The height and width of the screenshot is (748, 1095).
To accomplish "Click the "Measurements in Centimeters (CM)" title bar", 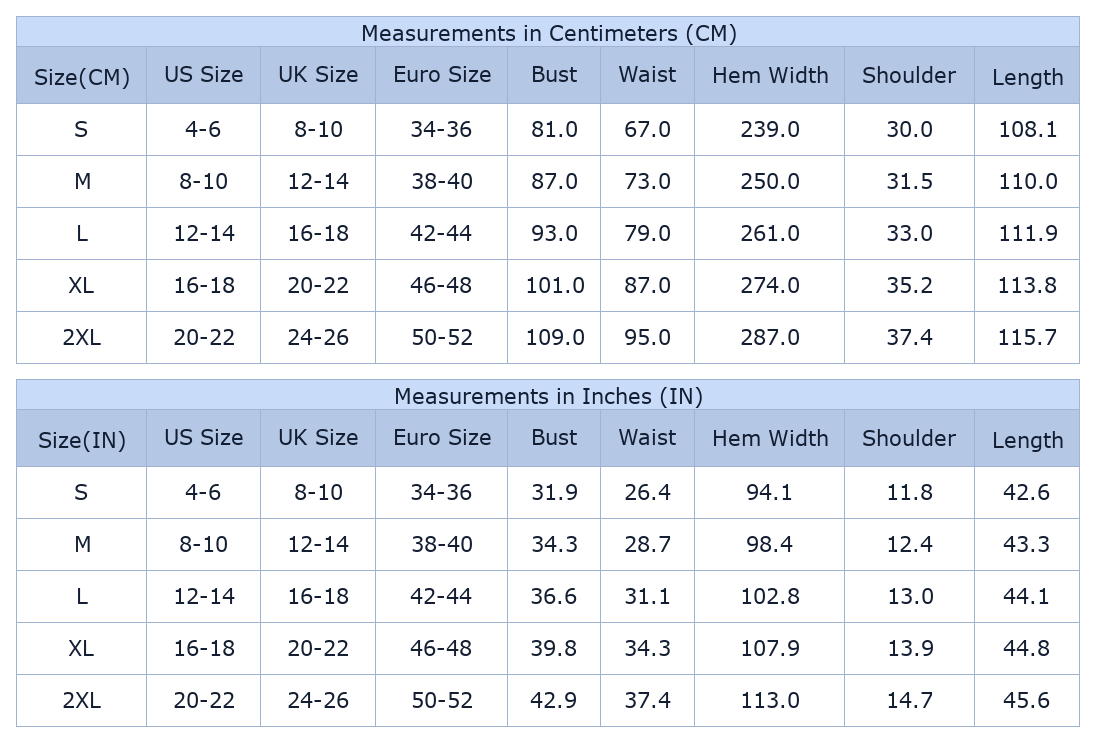I will click(548, 33).
